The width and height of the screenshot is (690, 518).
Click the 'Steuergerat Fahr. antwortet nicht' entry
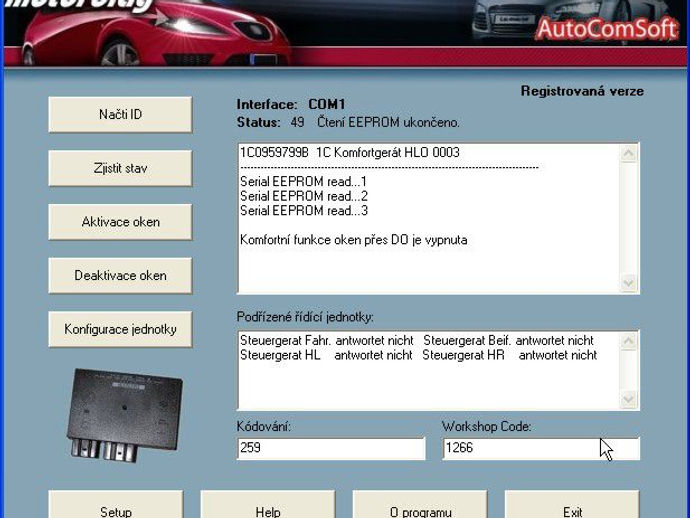tap(327, 340)
